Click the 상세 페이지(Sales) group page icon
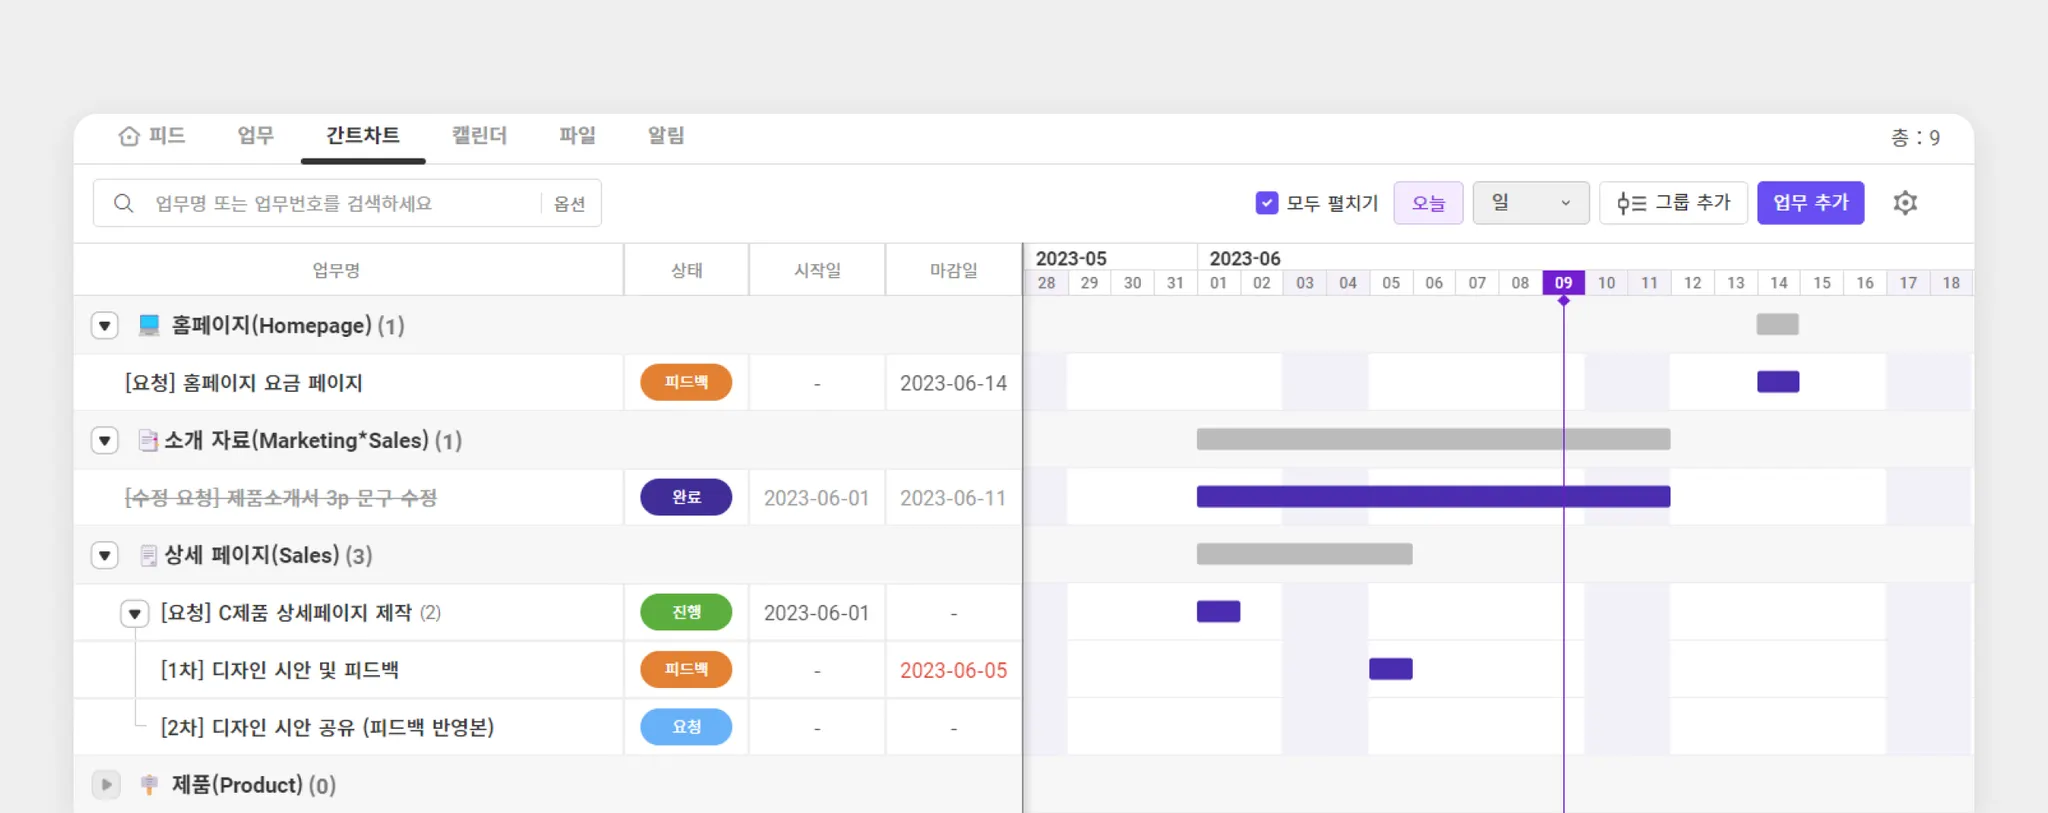The width and height of the screenshot is (2048, 813). 148,555
